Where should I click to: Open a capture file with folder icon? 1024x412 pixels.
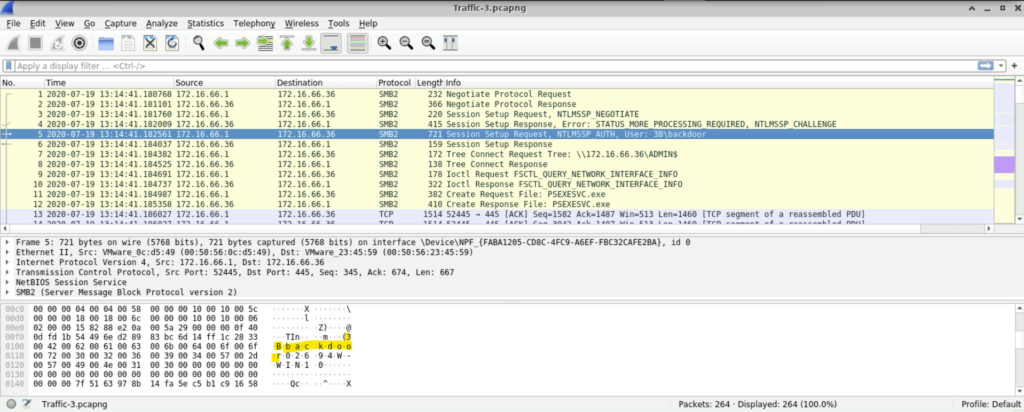coord(103,43)
